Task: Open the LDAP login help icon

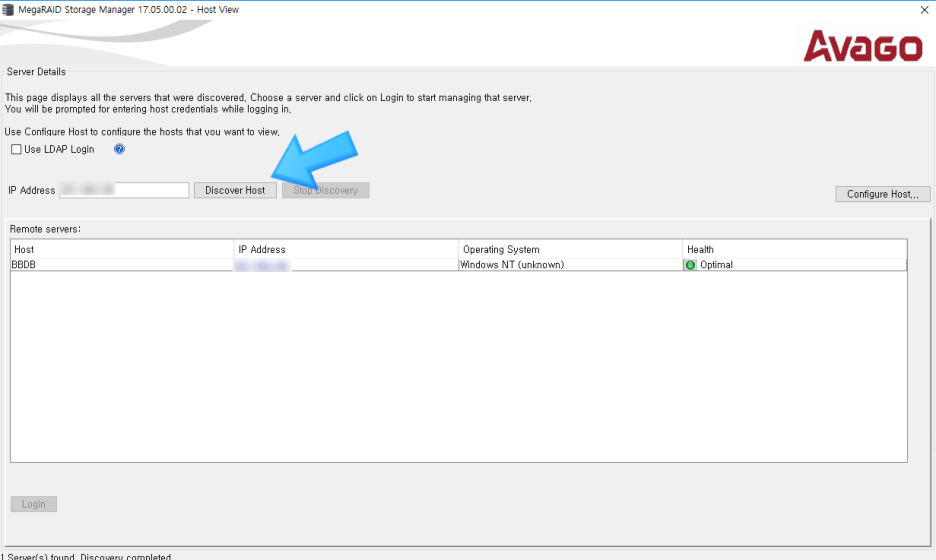Action: point(119,149)
